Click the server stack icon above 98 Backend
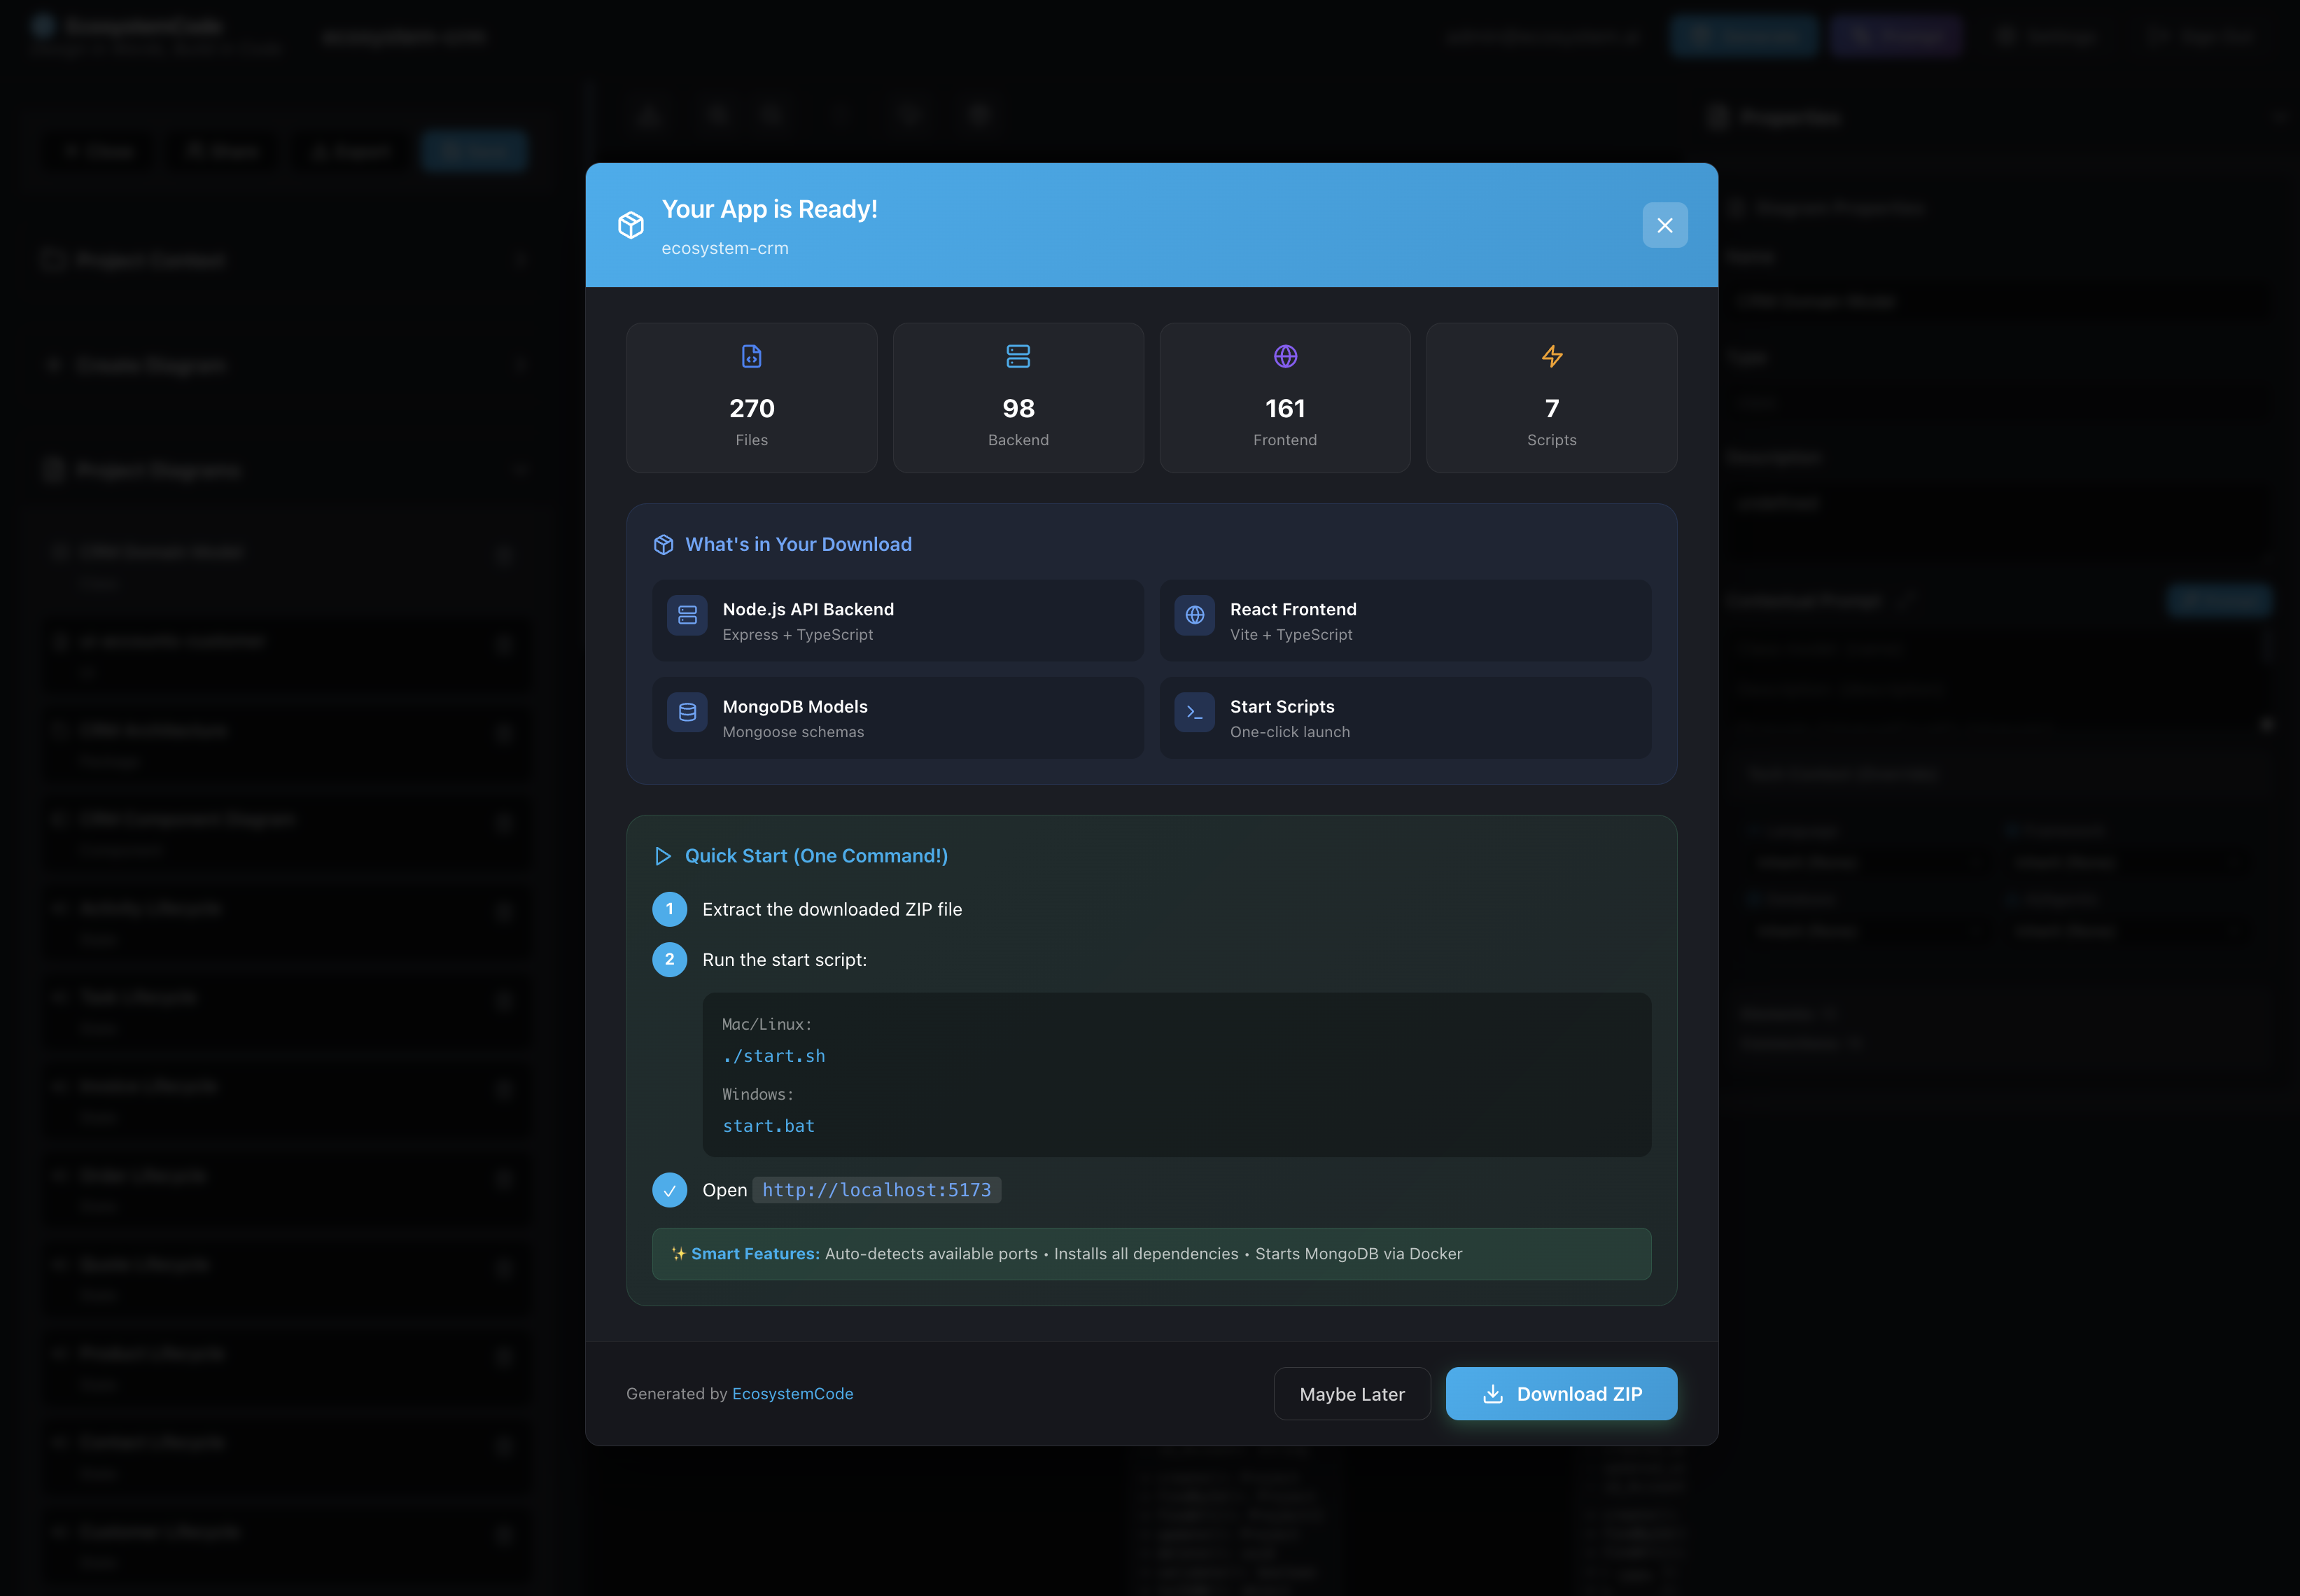 coord(1018,356)
